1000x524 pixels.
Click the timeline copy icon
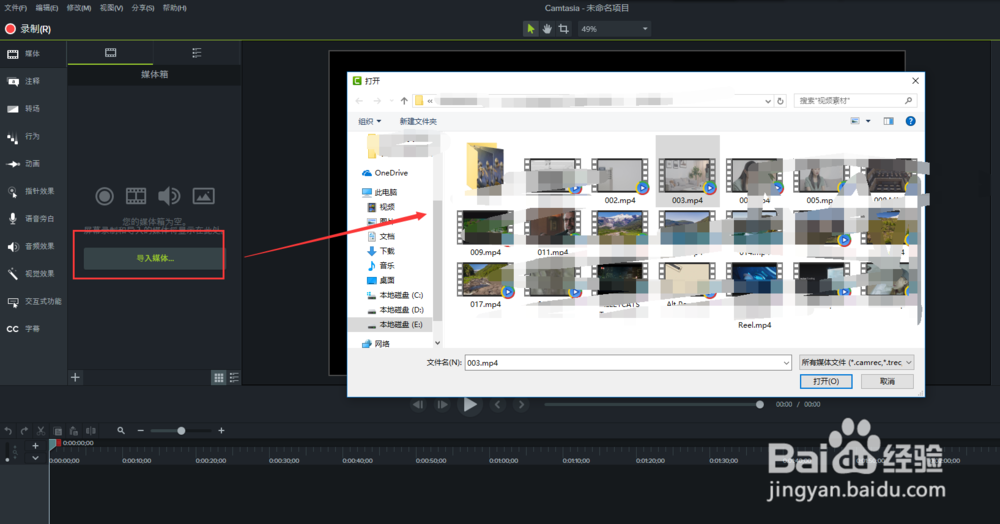click(x=57, y=431)
